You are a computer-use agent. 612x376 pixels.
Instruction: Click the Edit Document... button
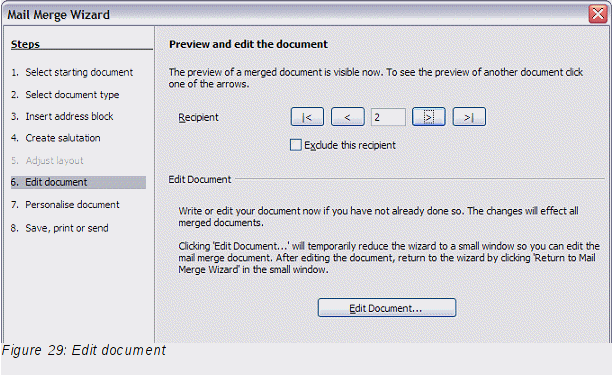point(387,308)
